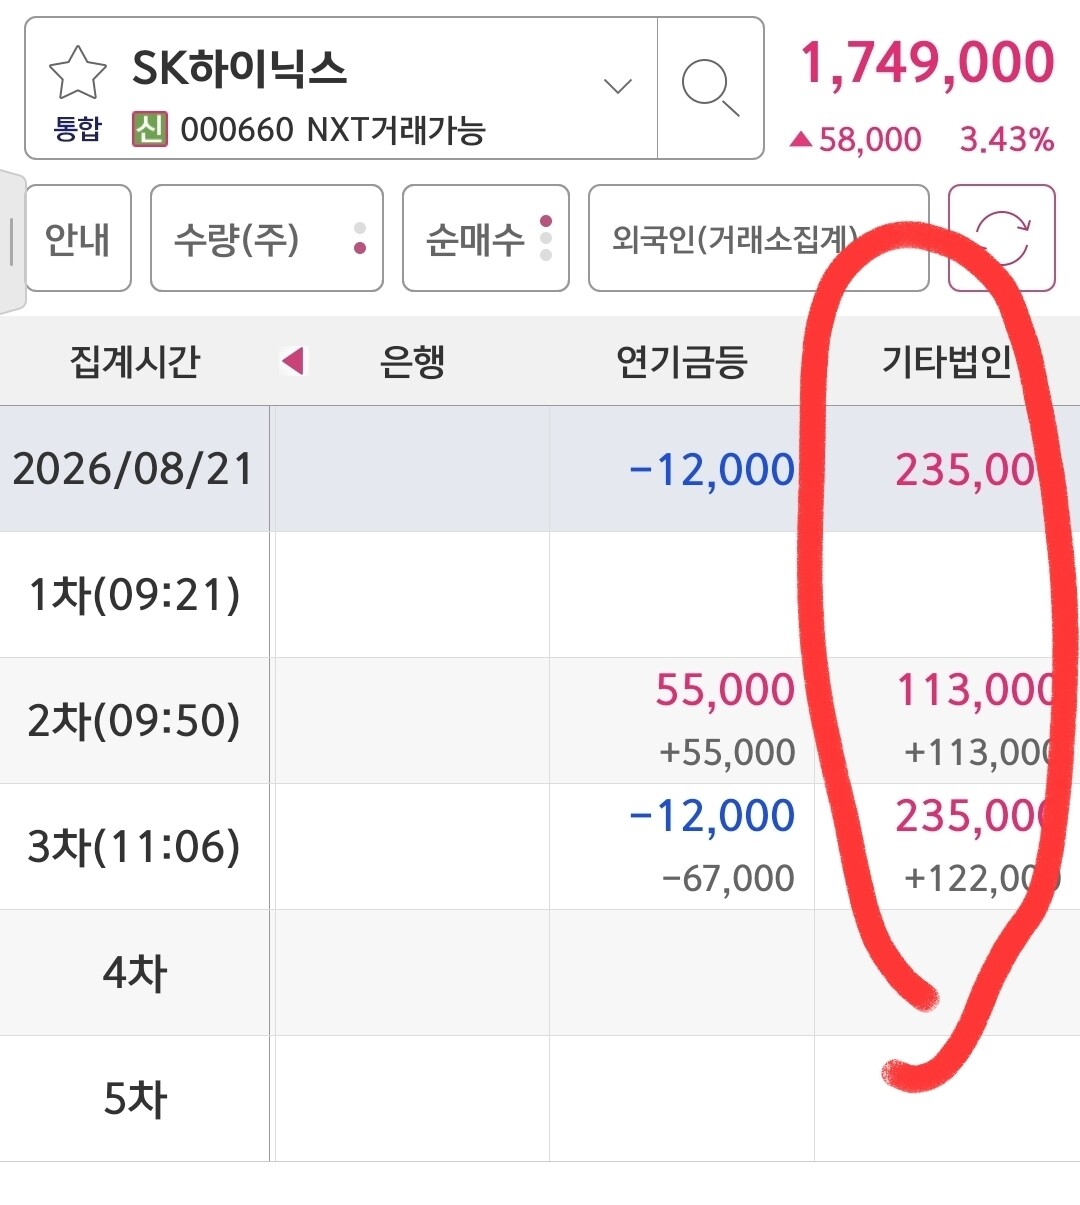1080x1205 pixels.
Task: Select the 은행 column header
Action: (412, 361)
